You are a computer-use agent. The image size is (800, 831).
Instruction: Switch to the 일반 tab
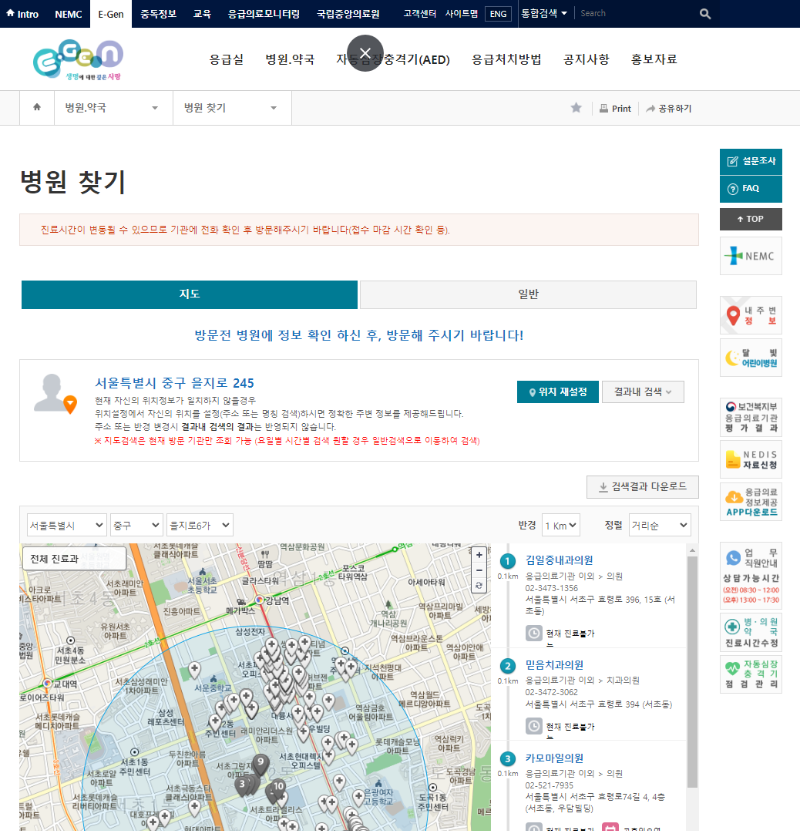pos(528,295)
